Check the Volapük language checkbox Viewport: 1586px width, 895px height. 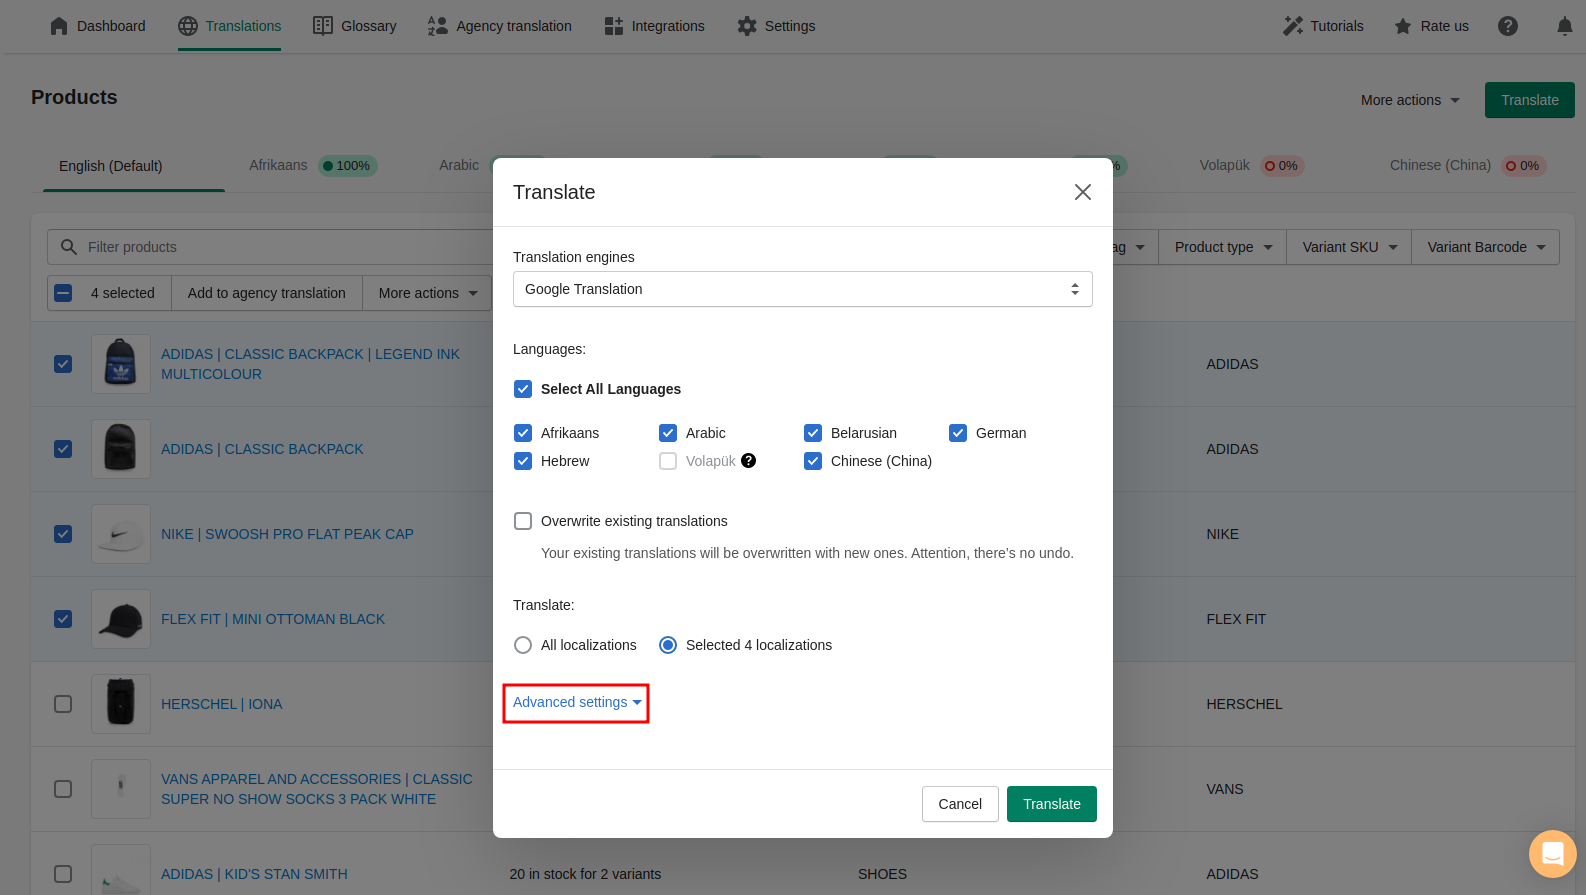[668, 461]
